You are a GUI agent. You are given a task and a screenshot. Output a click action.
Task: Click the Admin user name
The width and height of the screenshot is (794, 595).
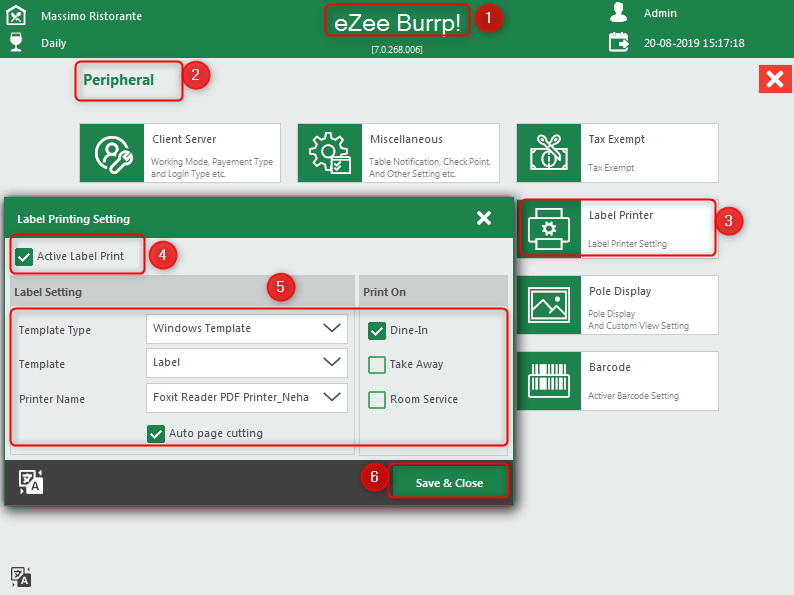point(660,13)
